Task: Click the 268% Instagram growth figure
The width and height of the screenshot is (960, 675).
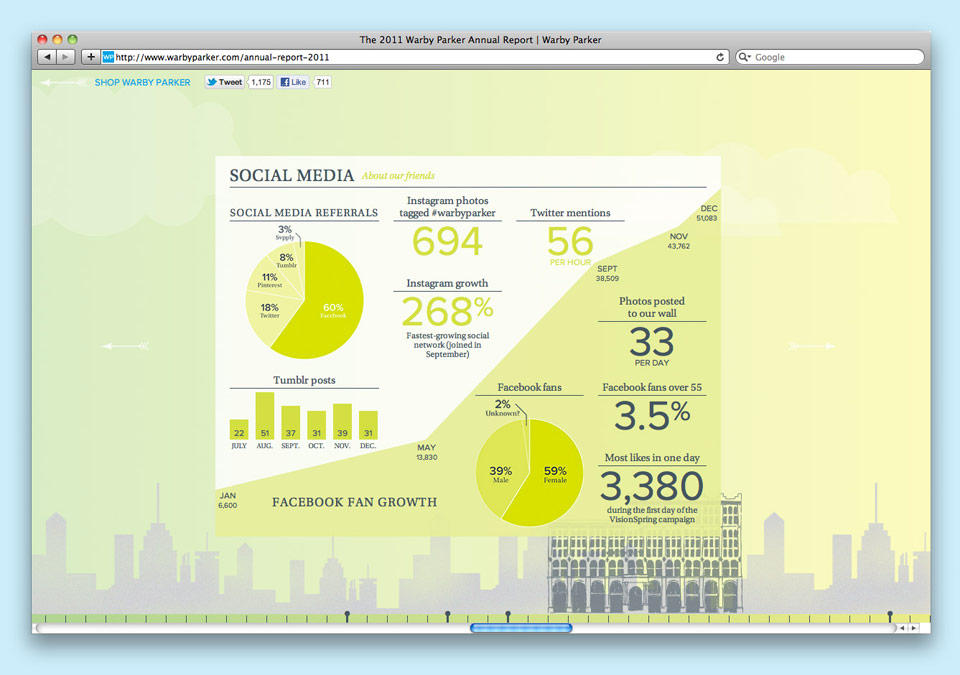Action: tap(448, 311)
